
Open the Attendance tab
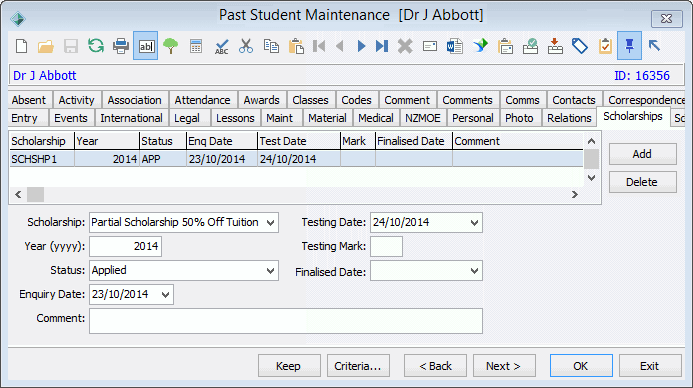pos(202,100)
